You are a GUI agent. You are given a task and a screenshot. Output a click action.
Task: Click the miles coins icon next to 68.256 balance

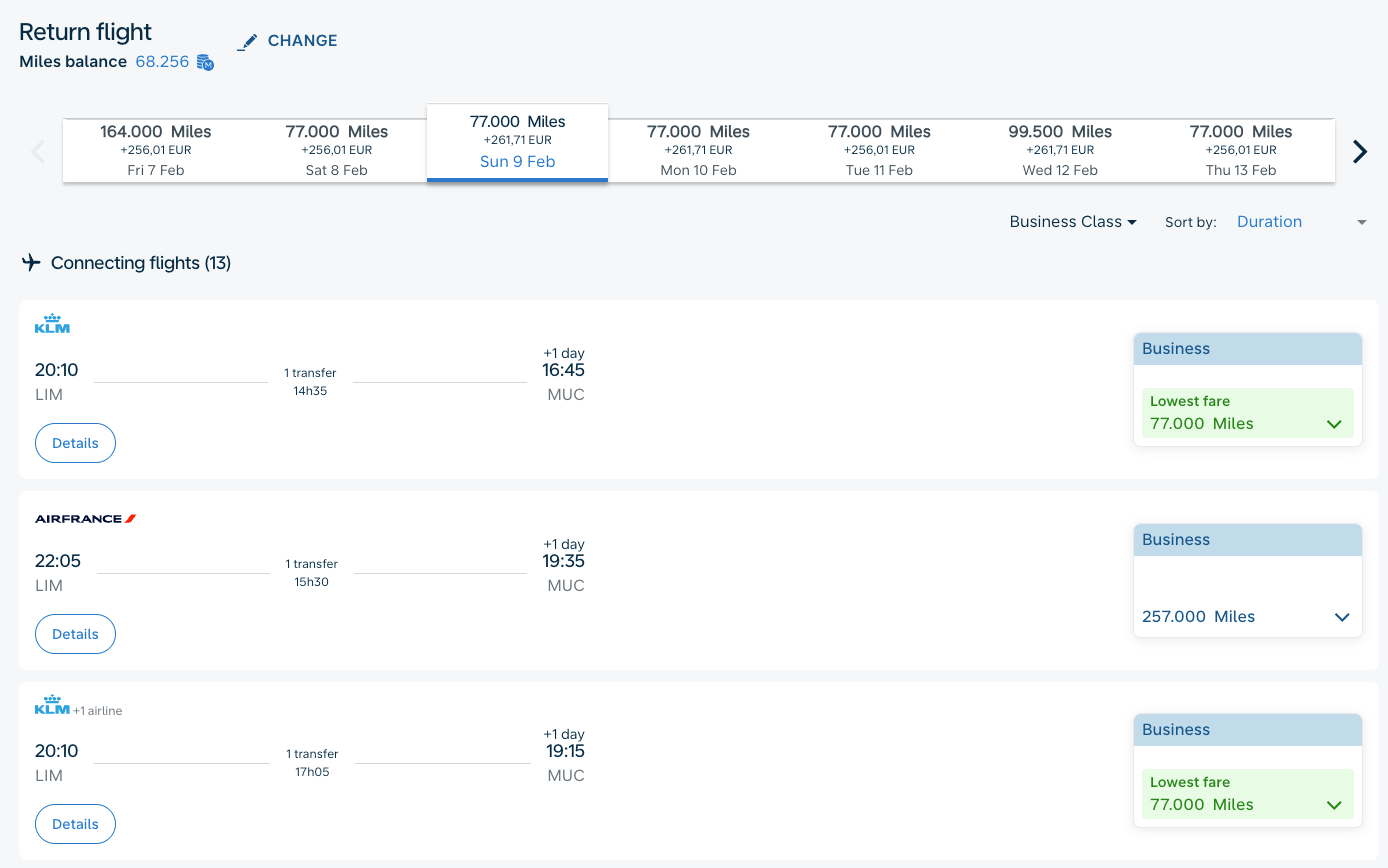[x=205, y=62]
